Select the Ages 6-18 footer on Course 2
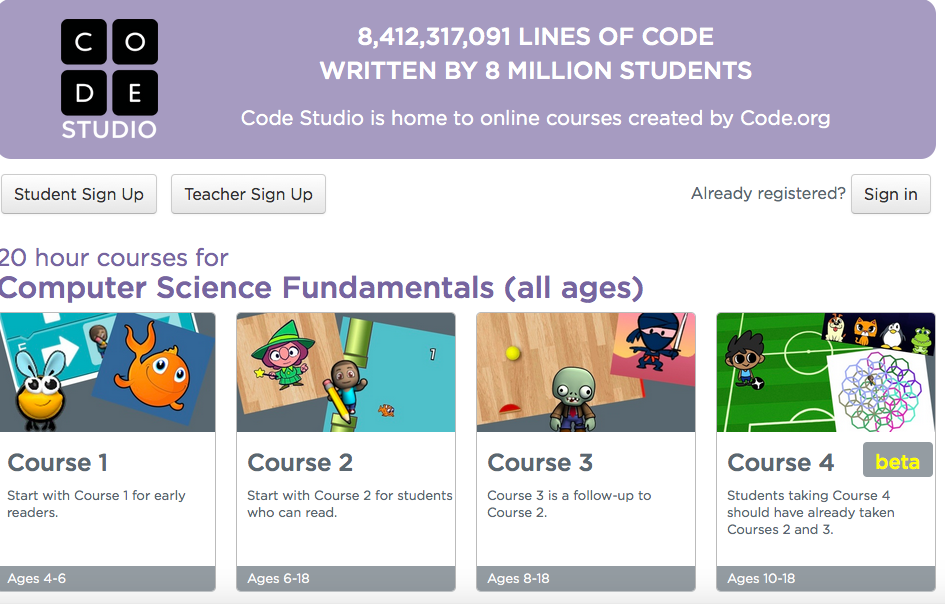Image resolution: width=945 pixels, height=604 pixels. [345, 578]
